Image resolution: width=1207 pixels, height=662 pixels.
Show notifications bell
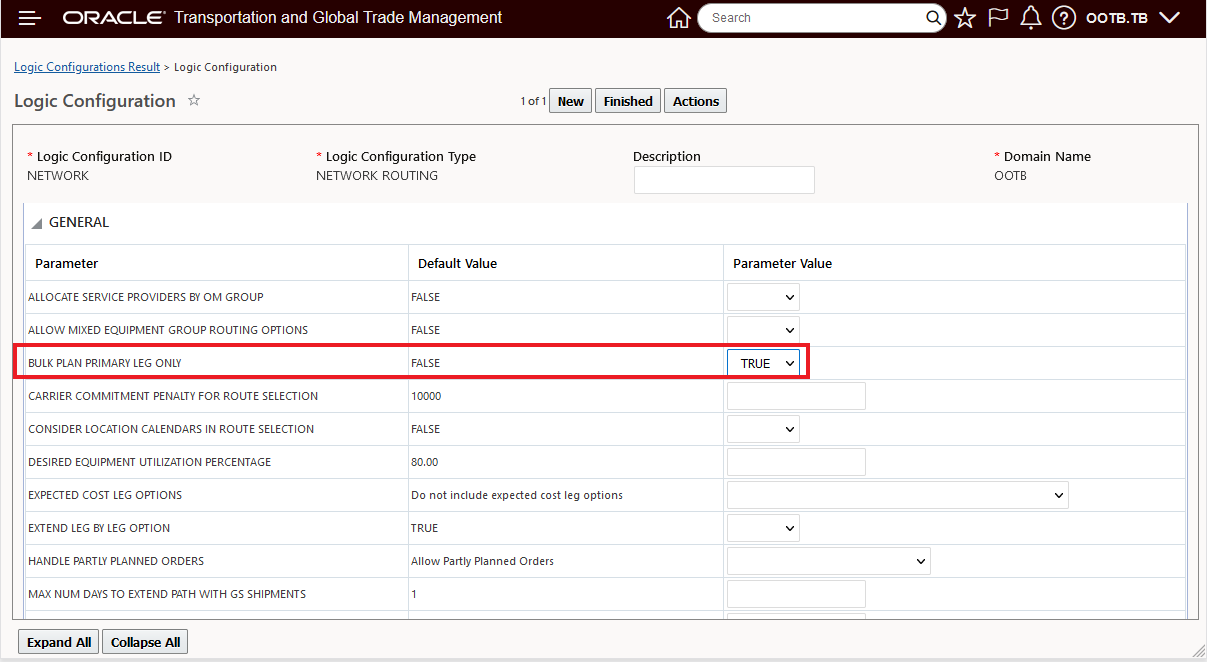(1030, 18)
